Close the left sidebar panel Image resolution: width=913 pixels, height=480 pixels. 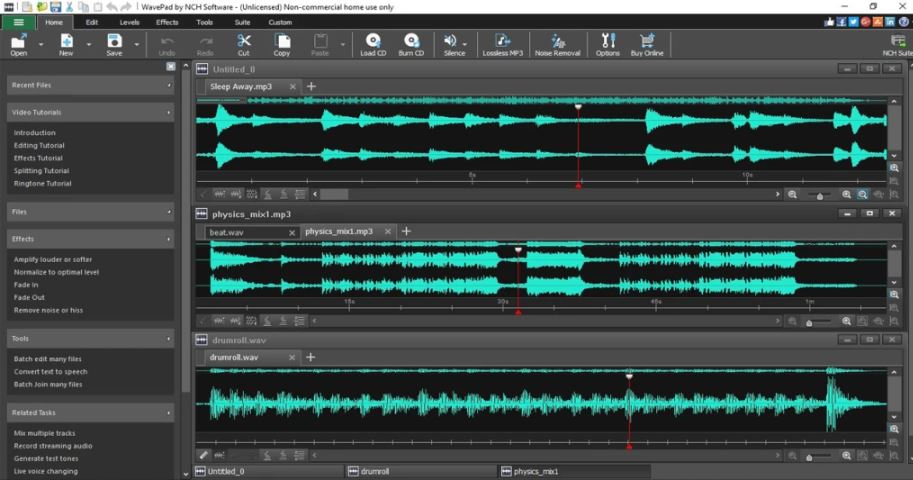(171, 66)
